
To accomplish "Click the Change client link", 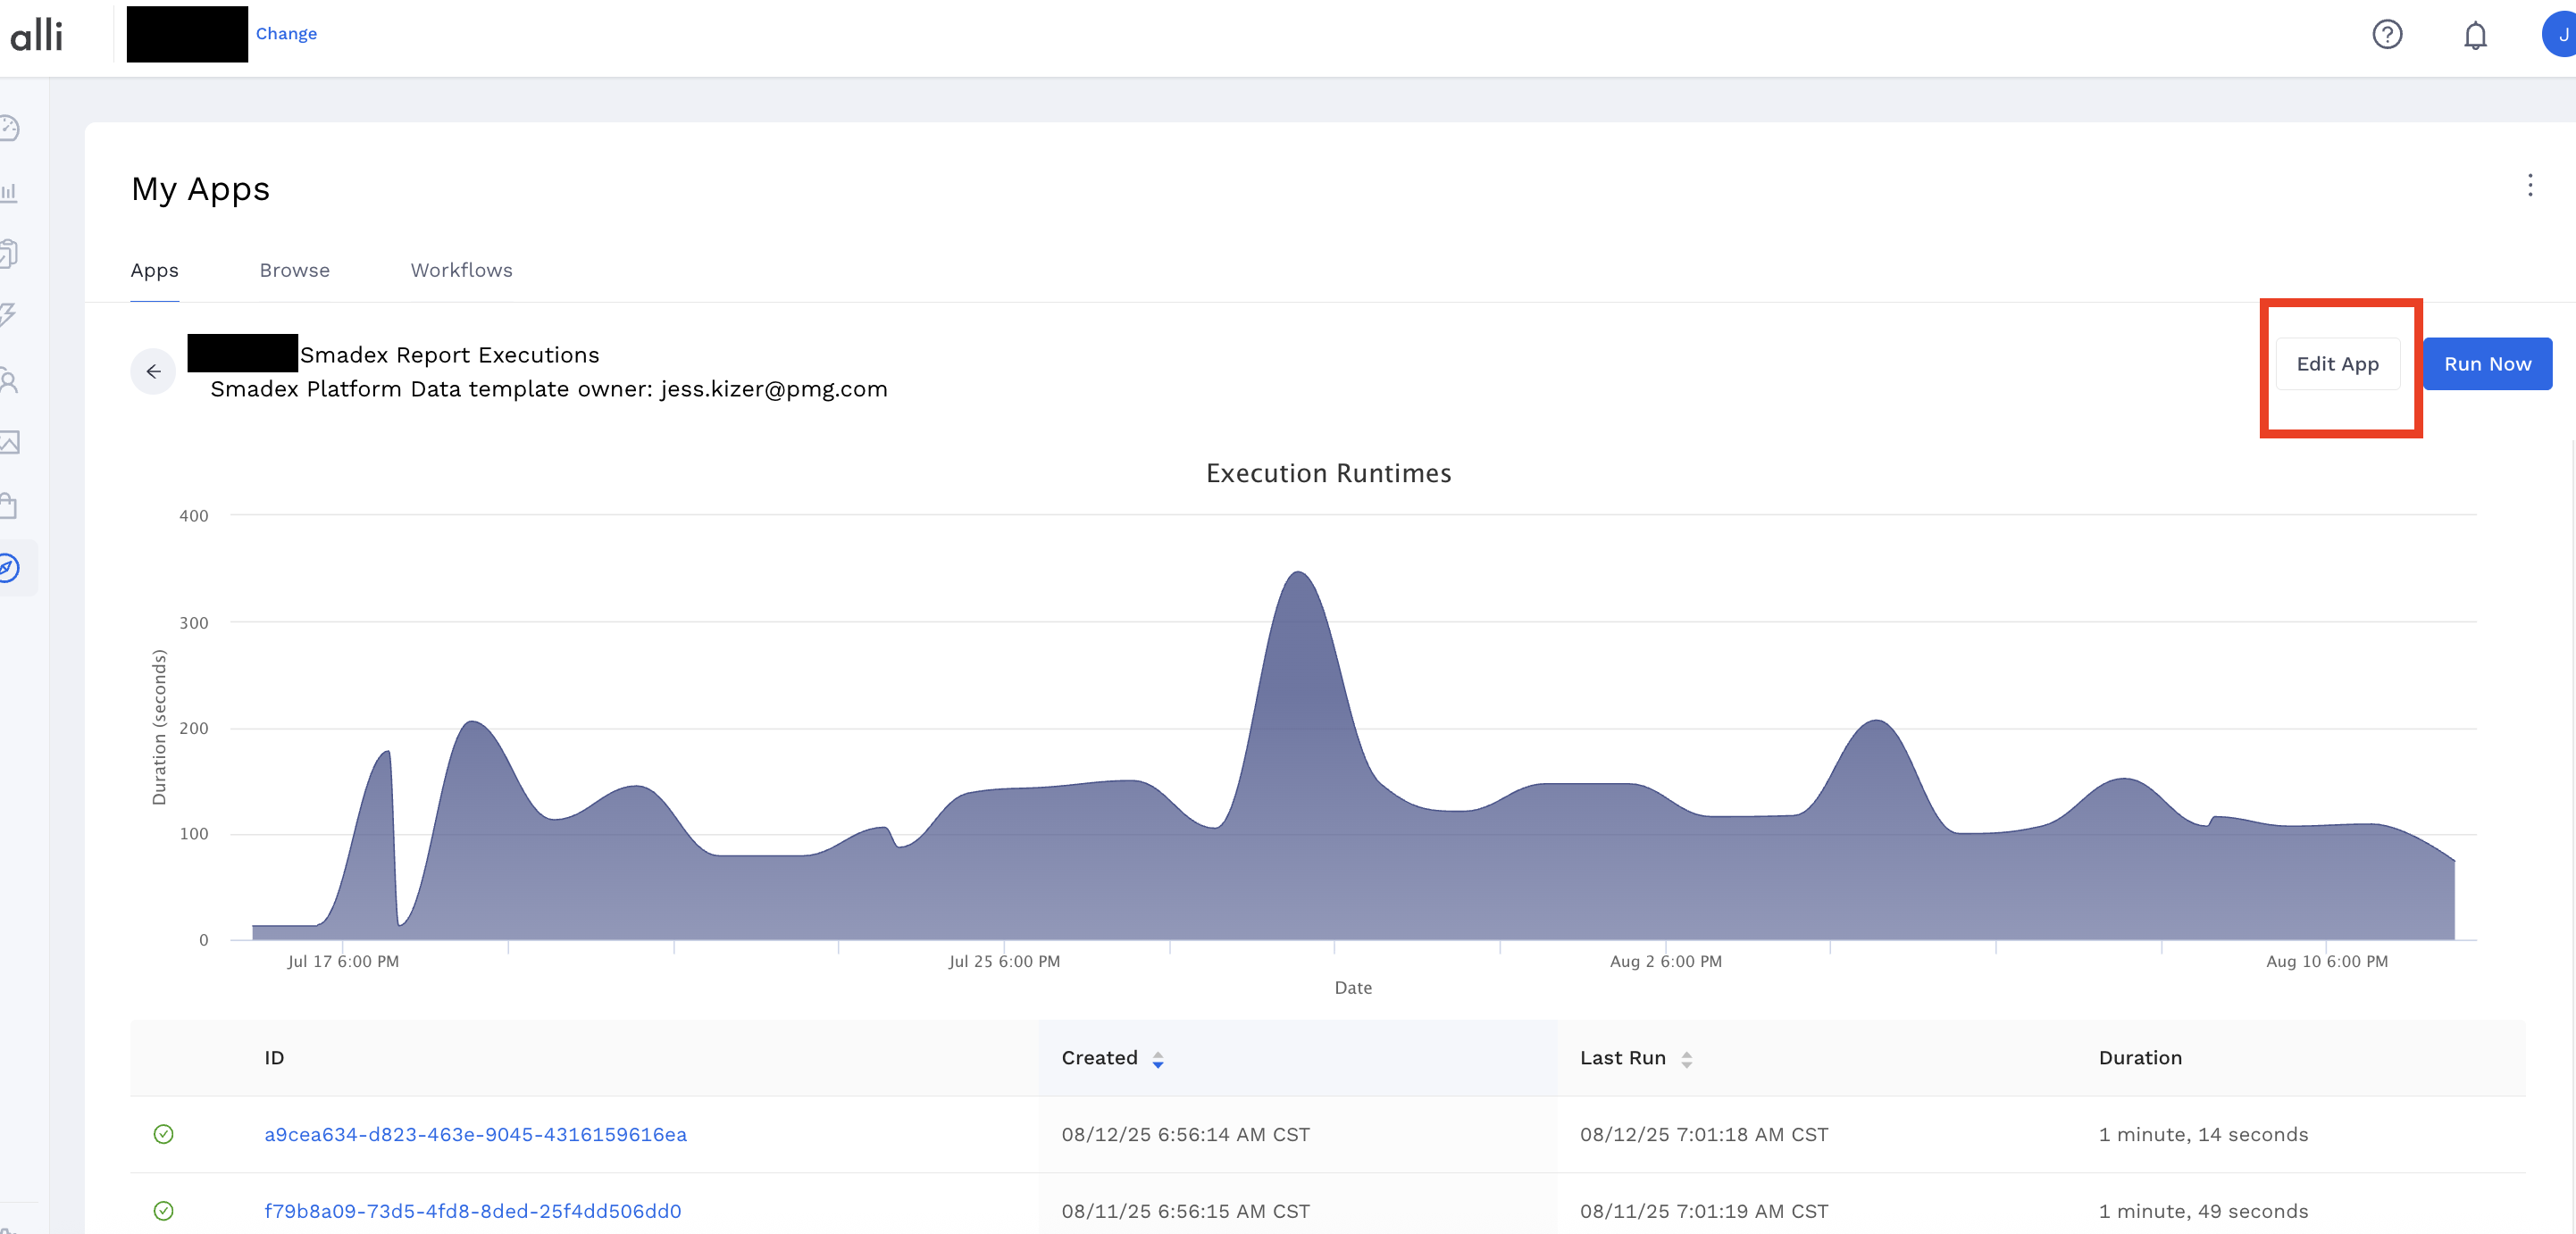I will pyautogui.click(x=286, y=34).
